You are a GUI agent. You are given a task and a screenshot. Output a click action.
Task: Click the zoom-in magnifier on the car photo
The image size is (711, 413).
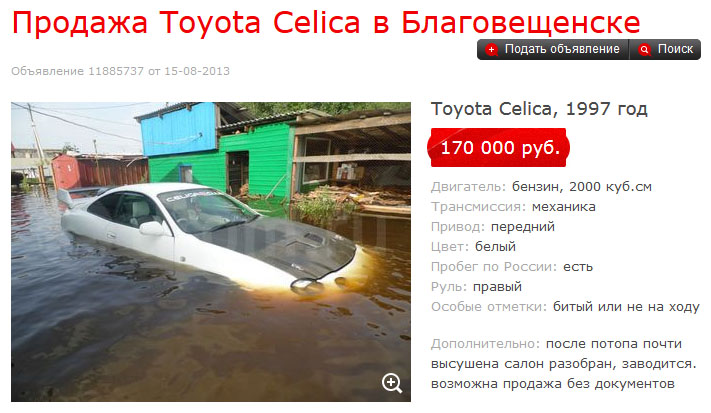coord(392,383)
